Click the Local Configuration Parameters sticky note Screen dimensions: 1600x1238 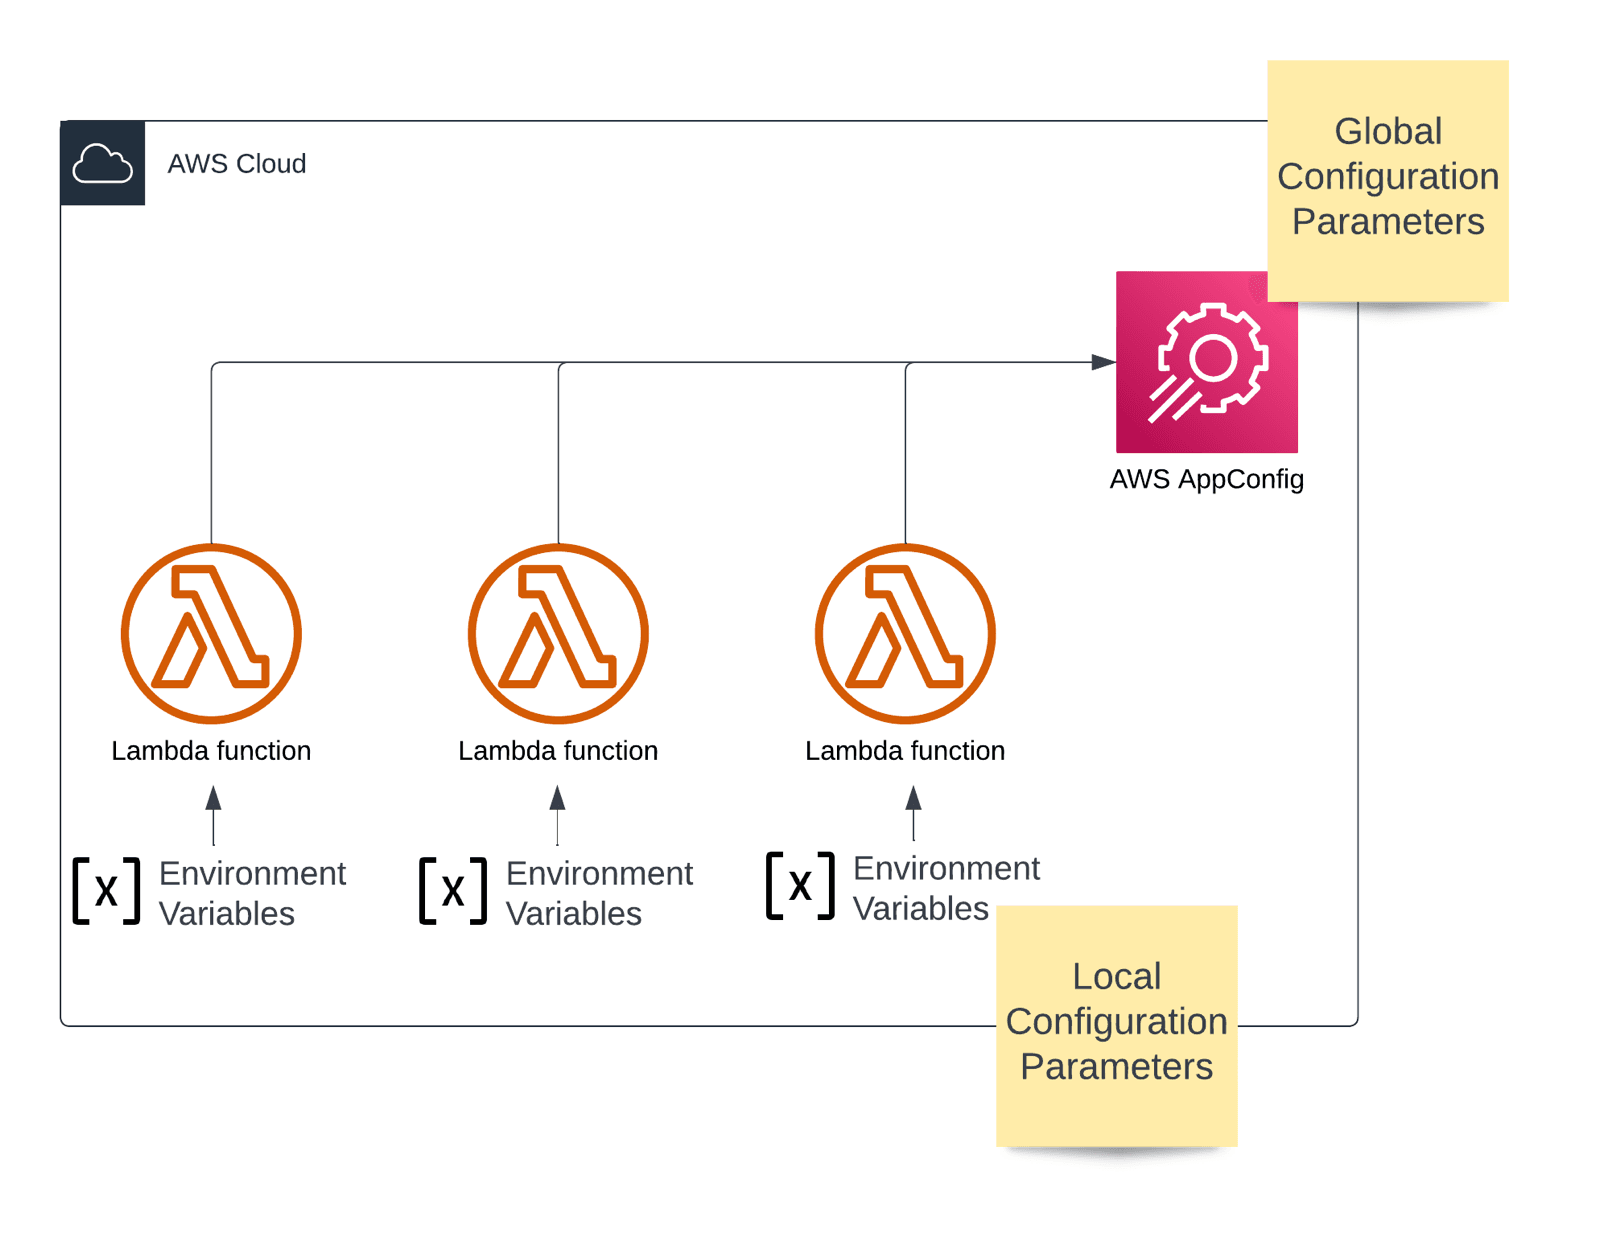click(x=1116, y=1024)
